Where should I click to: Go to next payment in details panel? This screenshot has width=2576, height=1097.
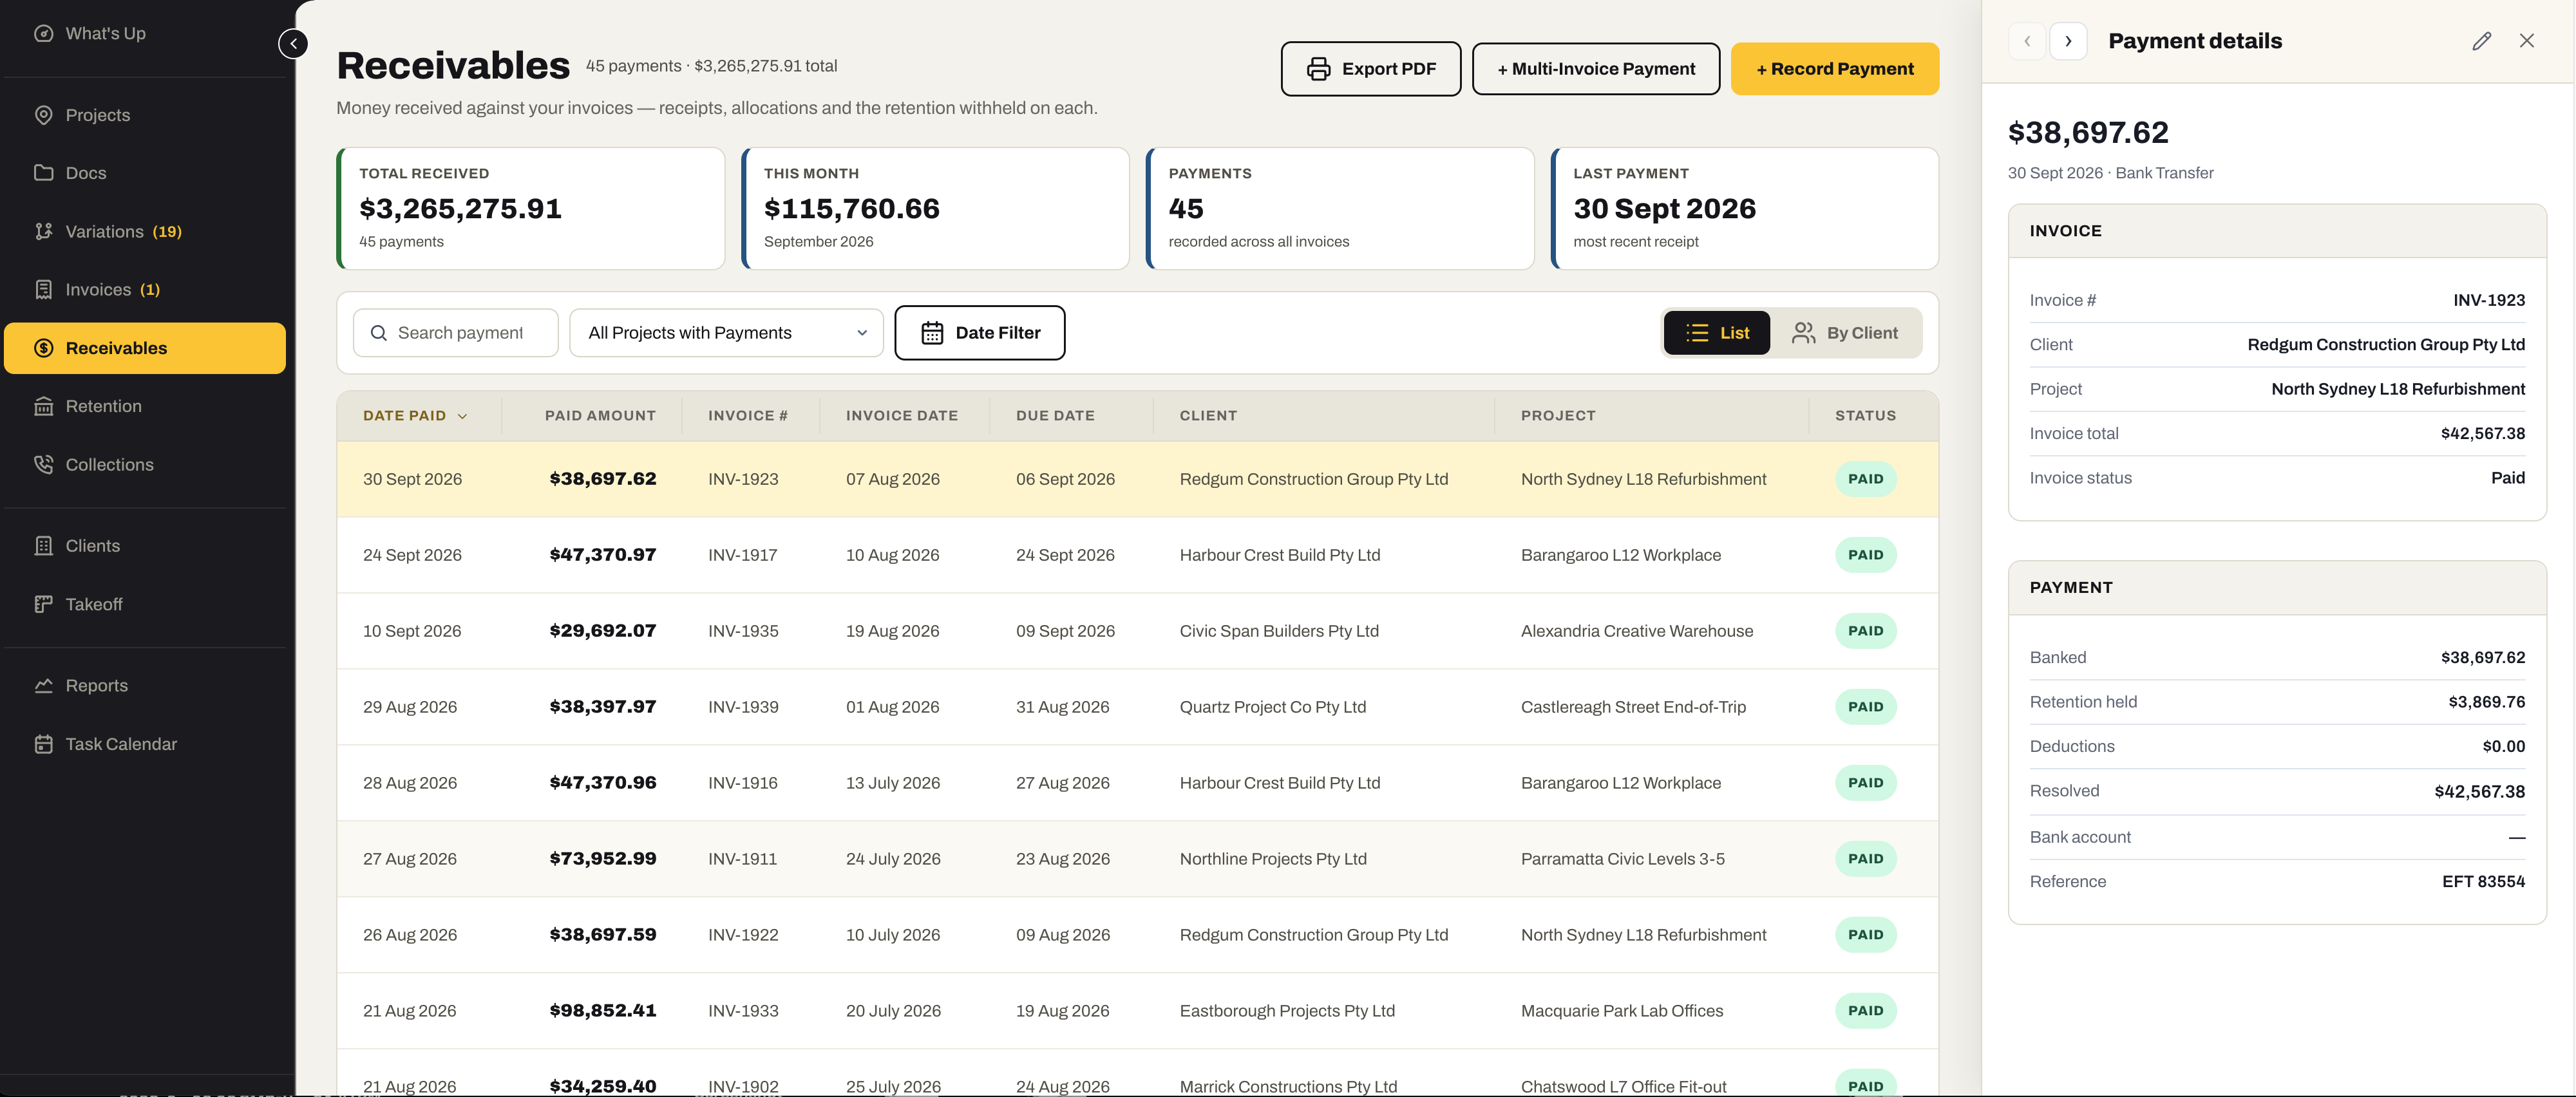2068,41
